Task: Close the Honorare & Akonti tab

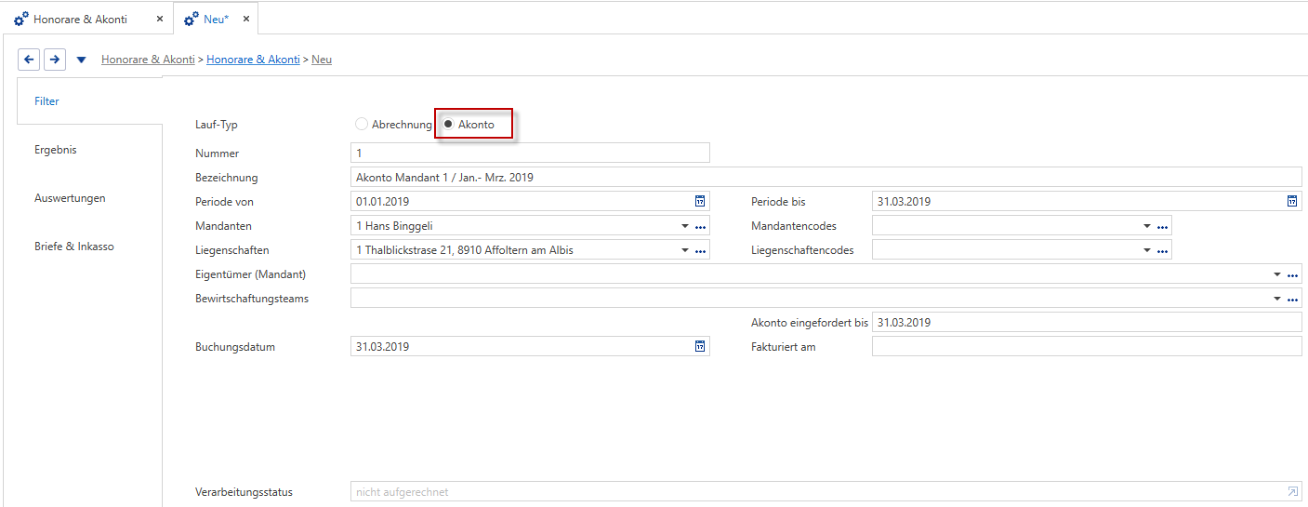Action: [x=159, y=19]
